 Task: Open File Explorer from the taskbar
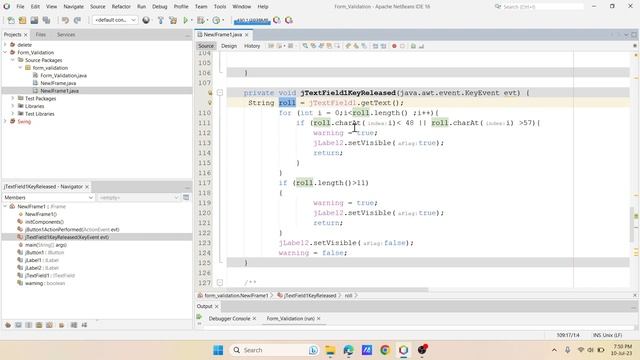330,350
